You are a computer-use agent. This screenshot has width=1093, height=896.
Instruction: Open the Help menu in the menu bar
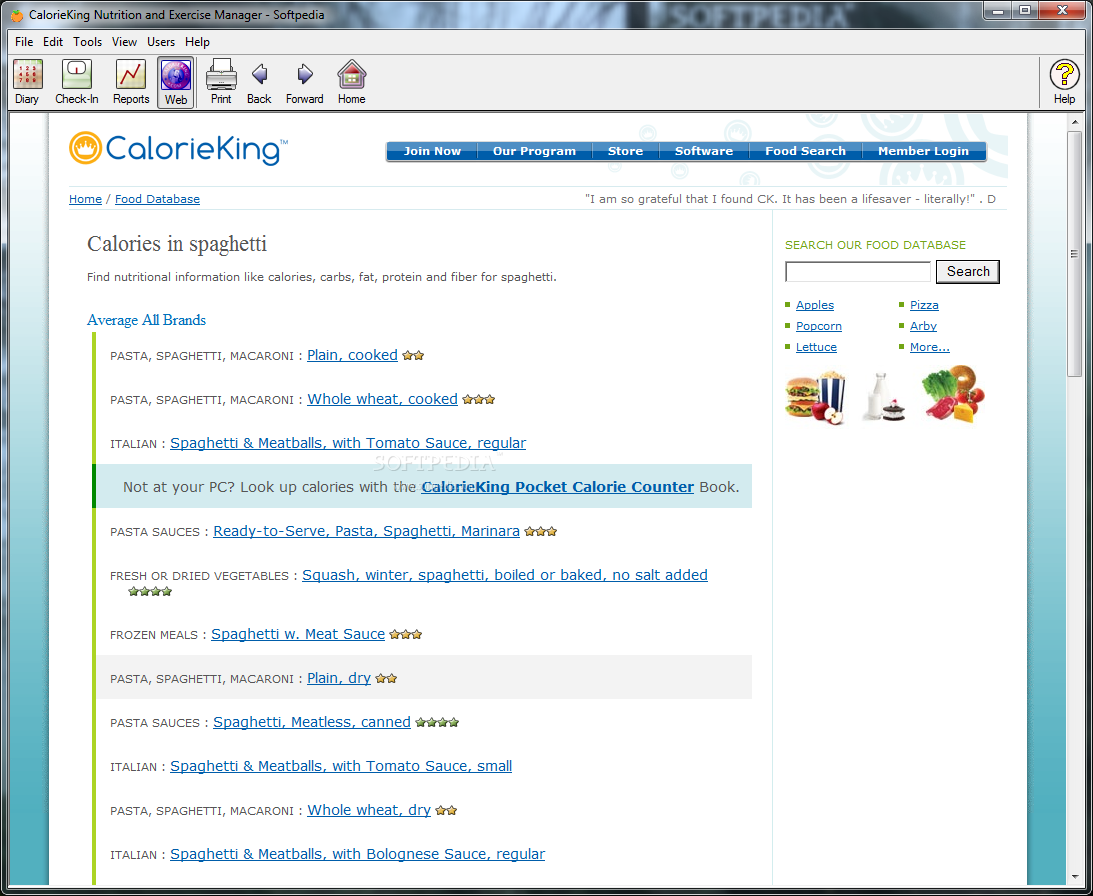pos(197,42)
